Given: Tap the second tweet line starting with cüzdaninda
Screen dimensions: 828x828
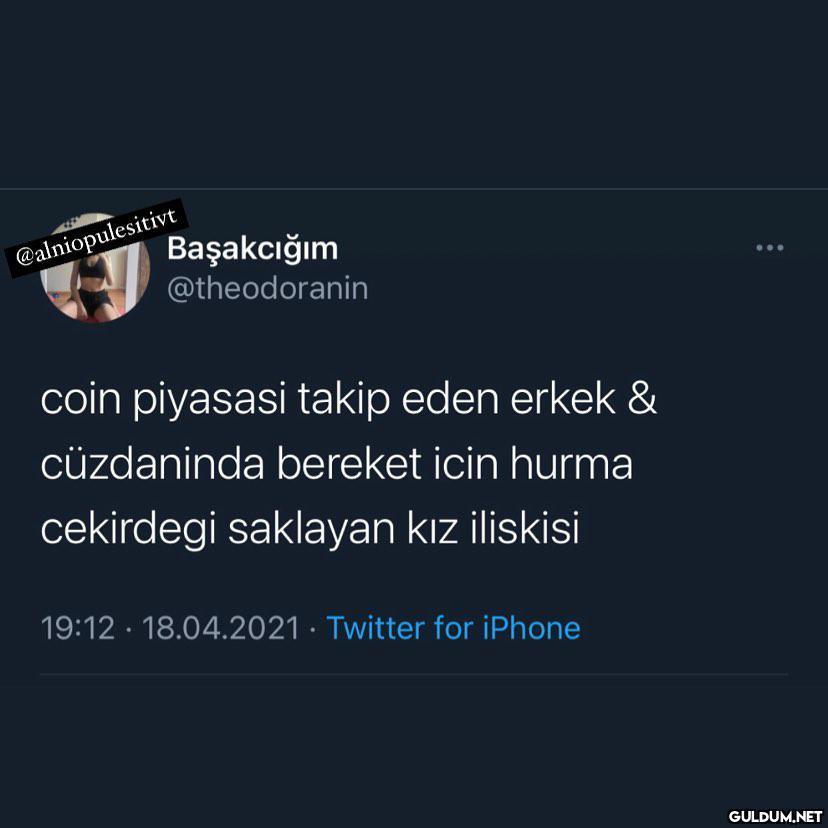Looking at the screenshot, I should [x=336, y=464].
